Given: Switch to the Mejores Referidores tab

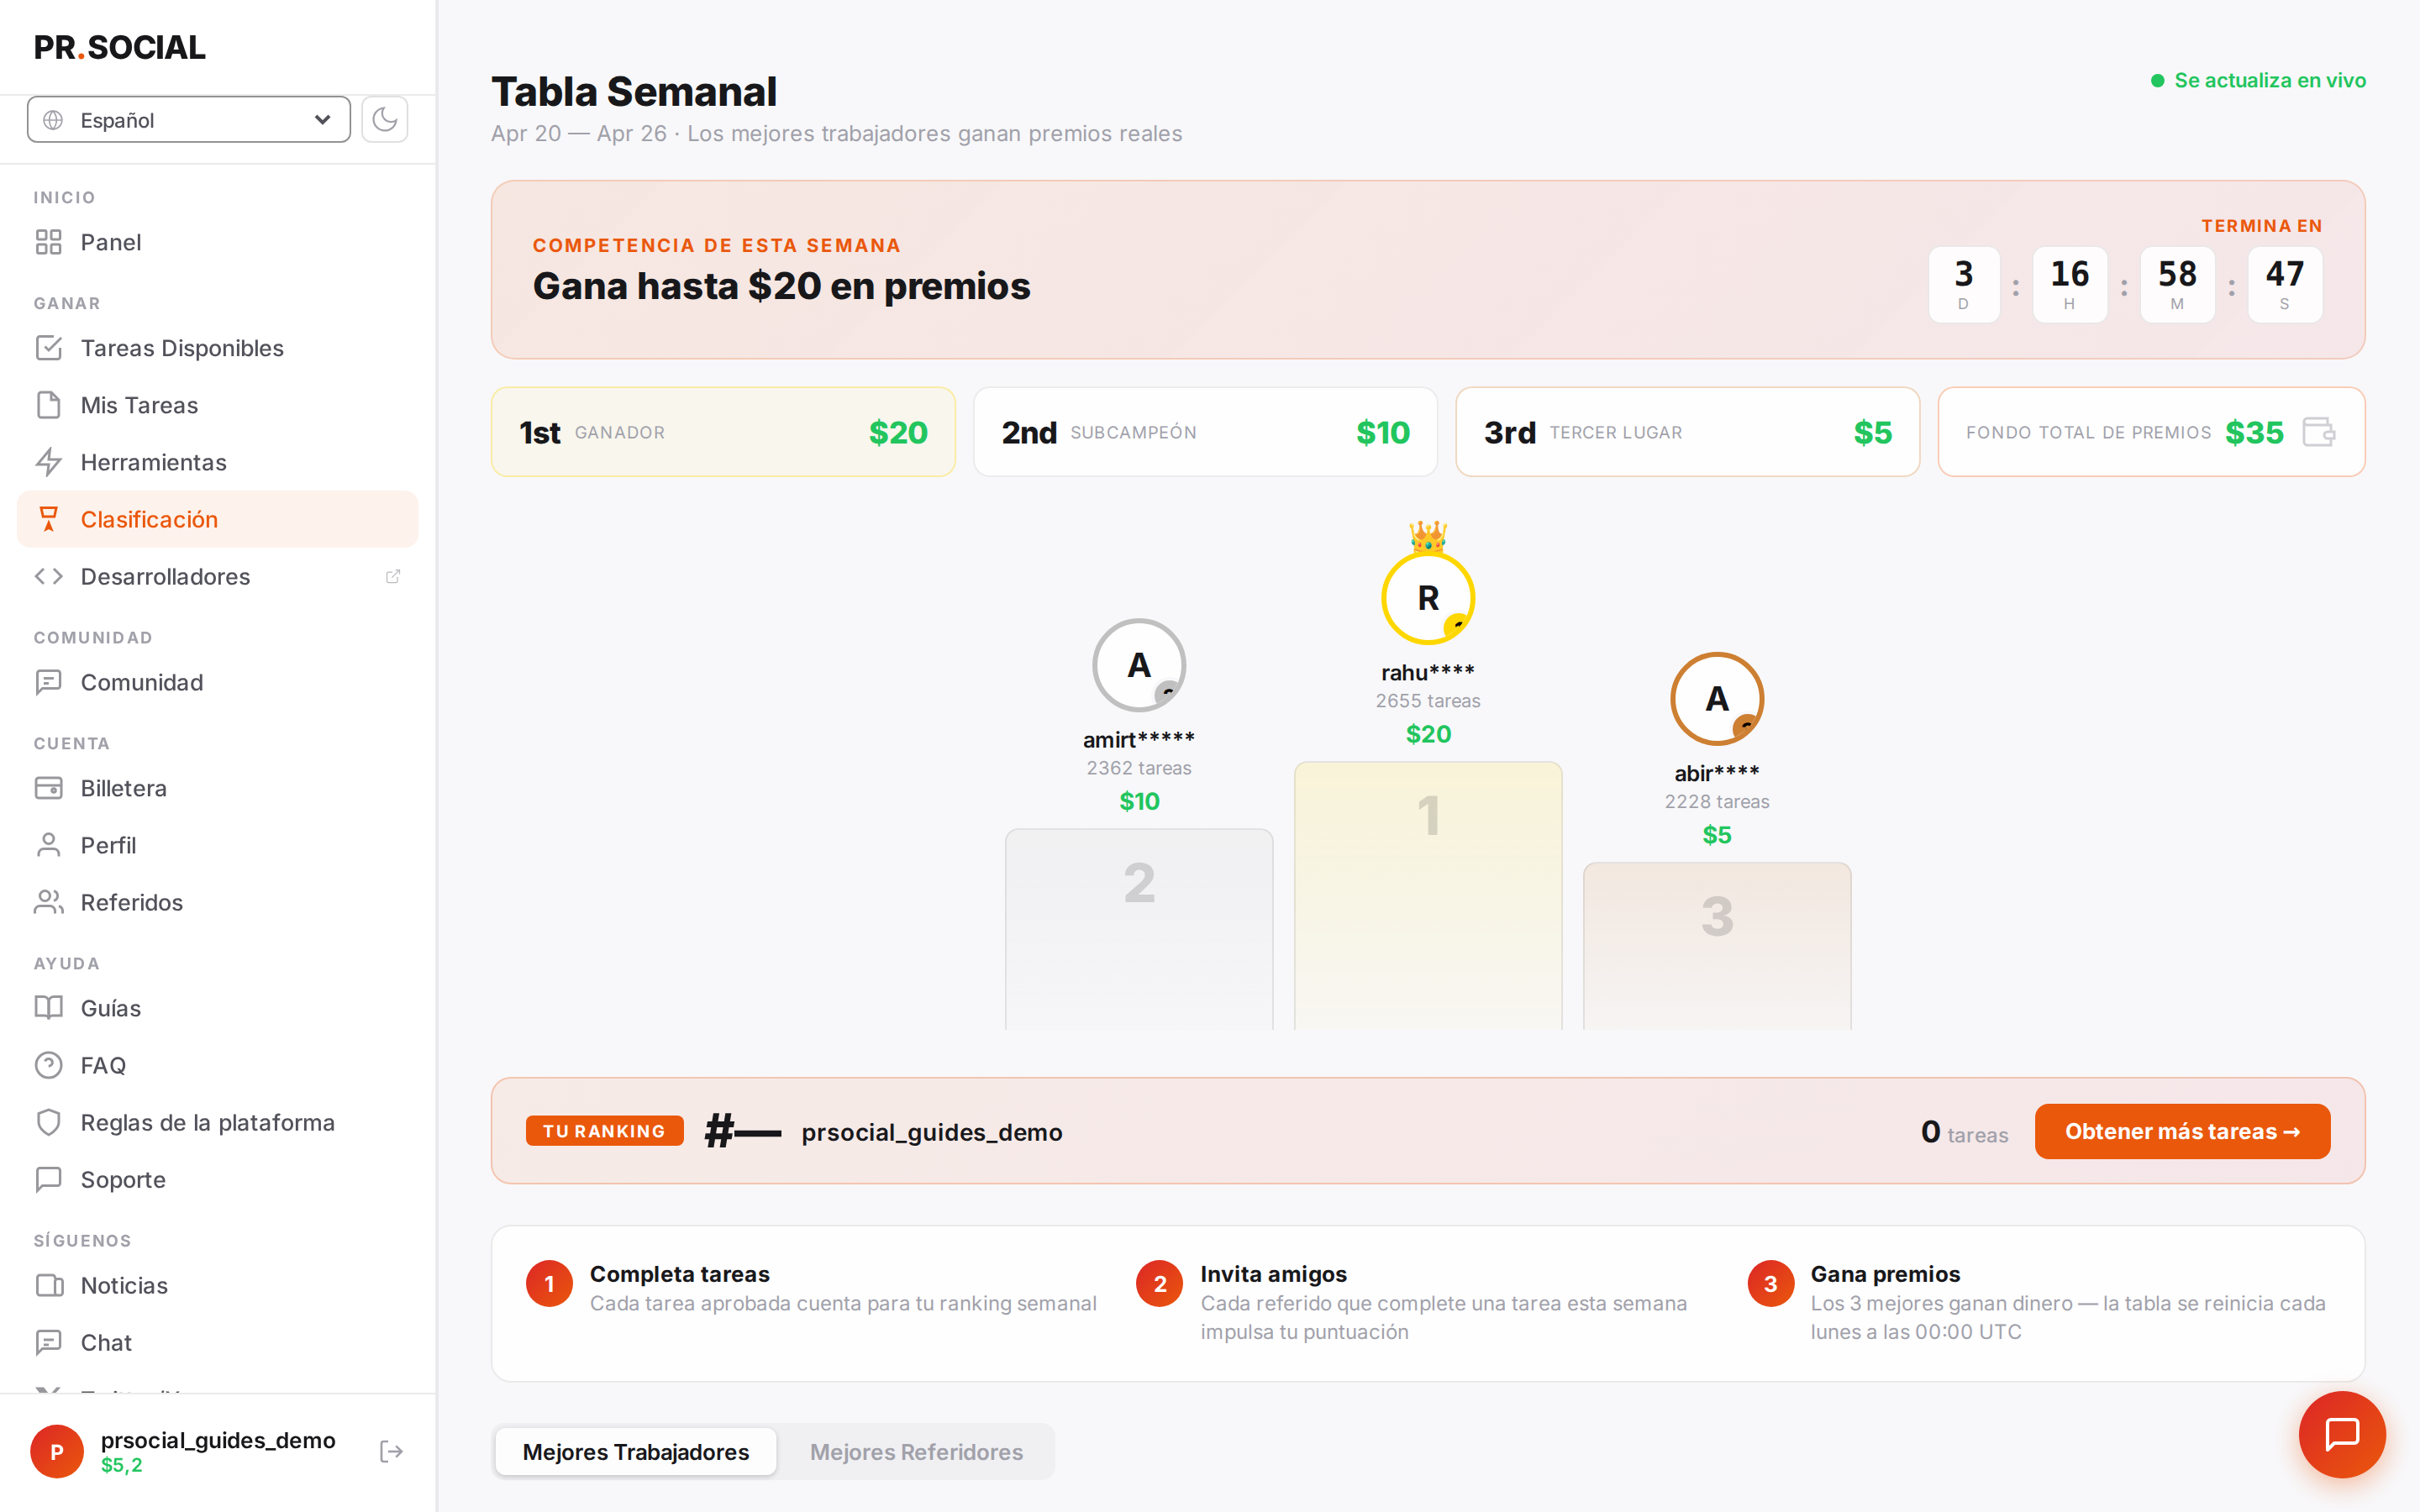Looking at the screenshot, I should (x=916, y=1452).
